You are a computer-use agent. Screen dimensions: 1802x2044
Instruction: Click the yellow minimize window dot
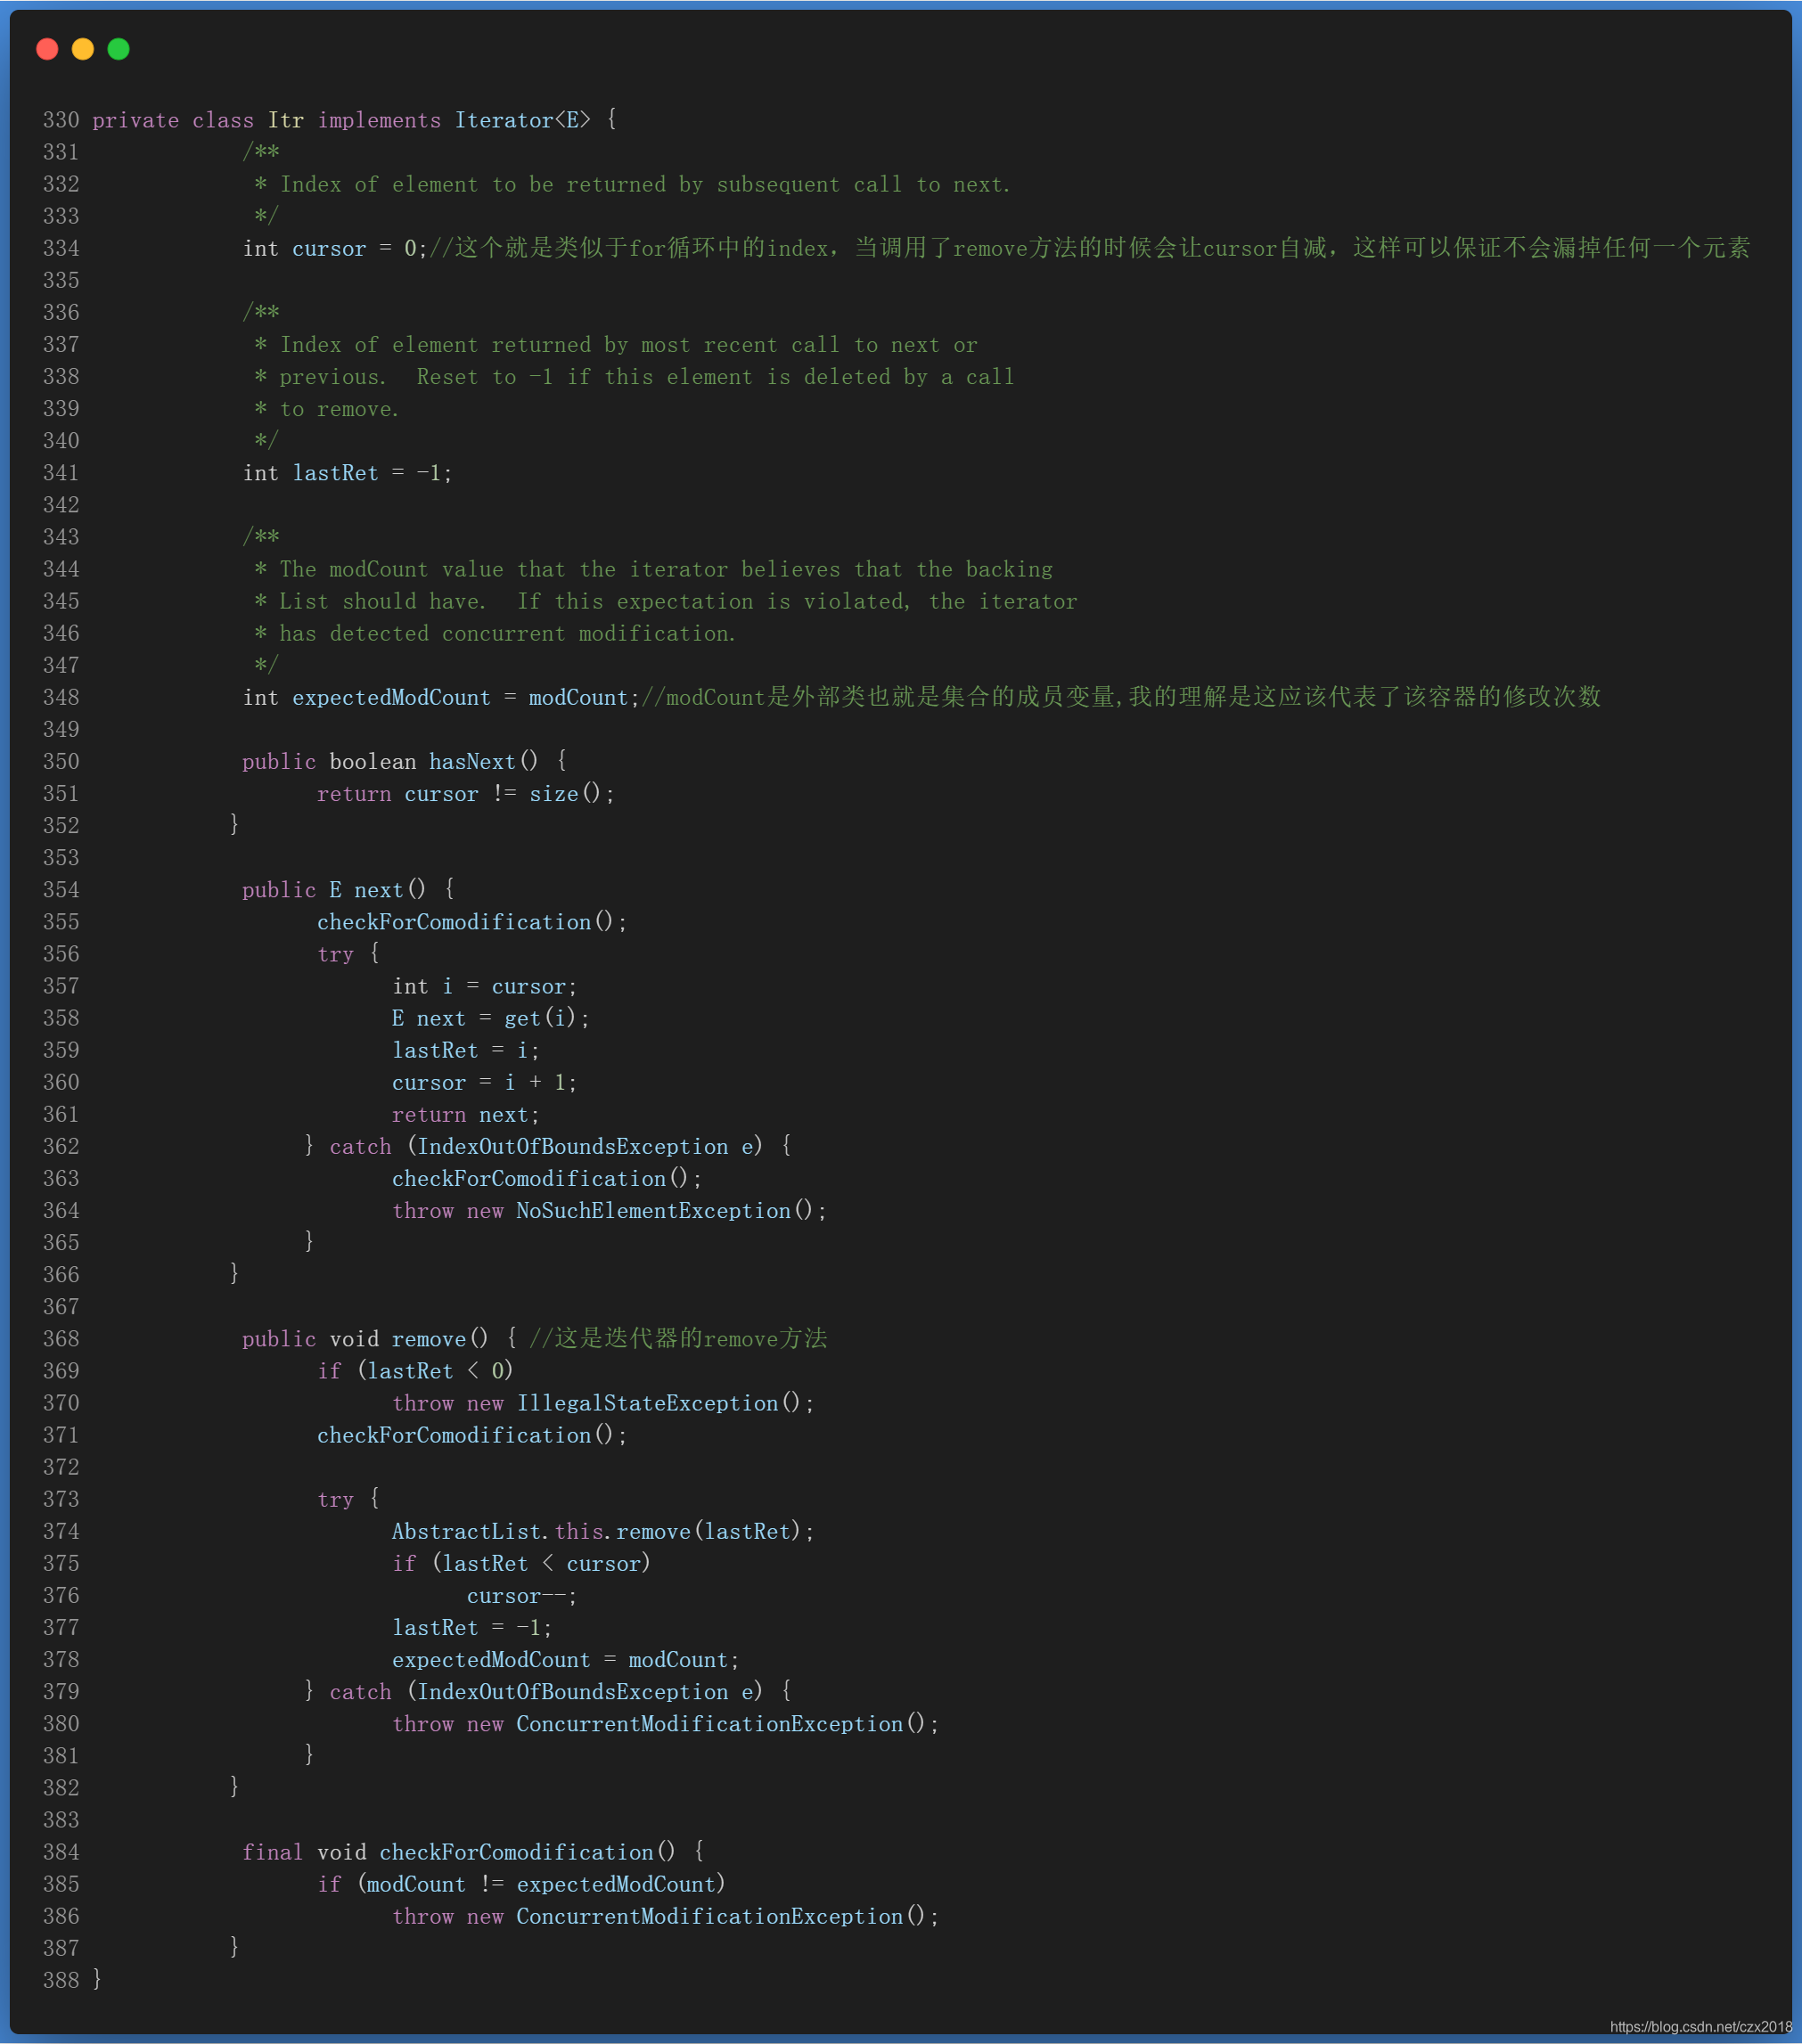tap(83, 49)
